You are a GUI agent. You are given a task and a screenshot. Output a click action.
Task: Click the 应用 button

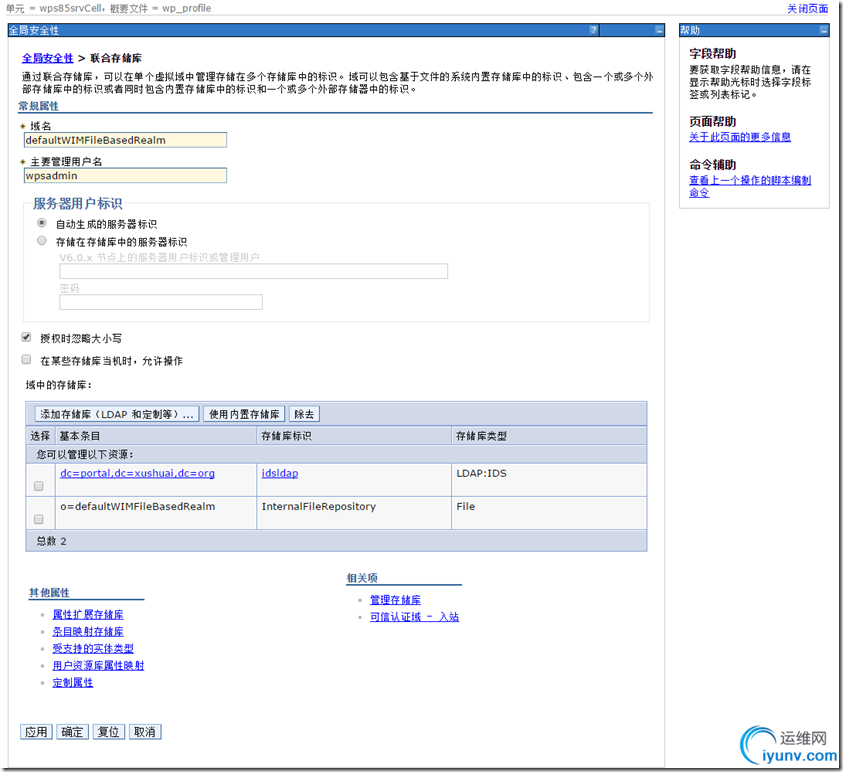click(x=36, y=732)
